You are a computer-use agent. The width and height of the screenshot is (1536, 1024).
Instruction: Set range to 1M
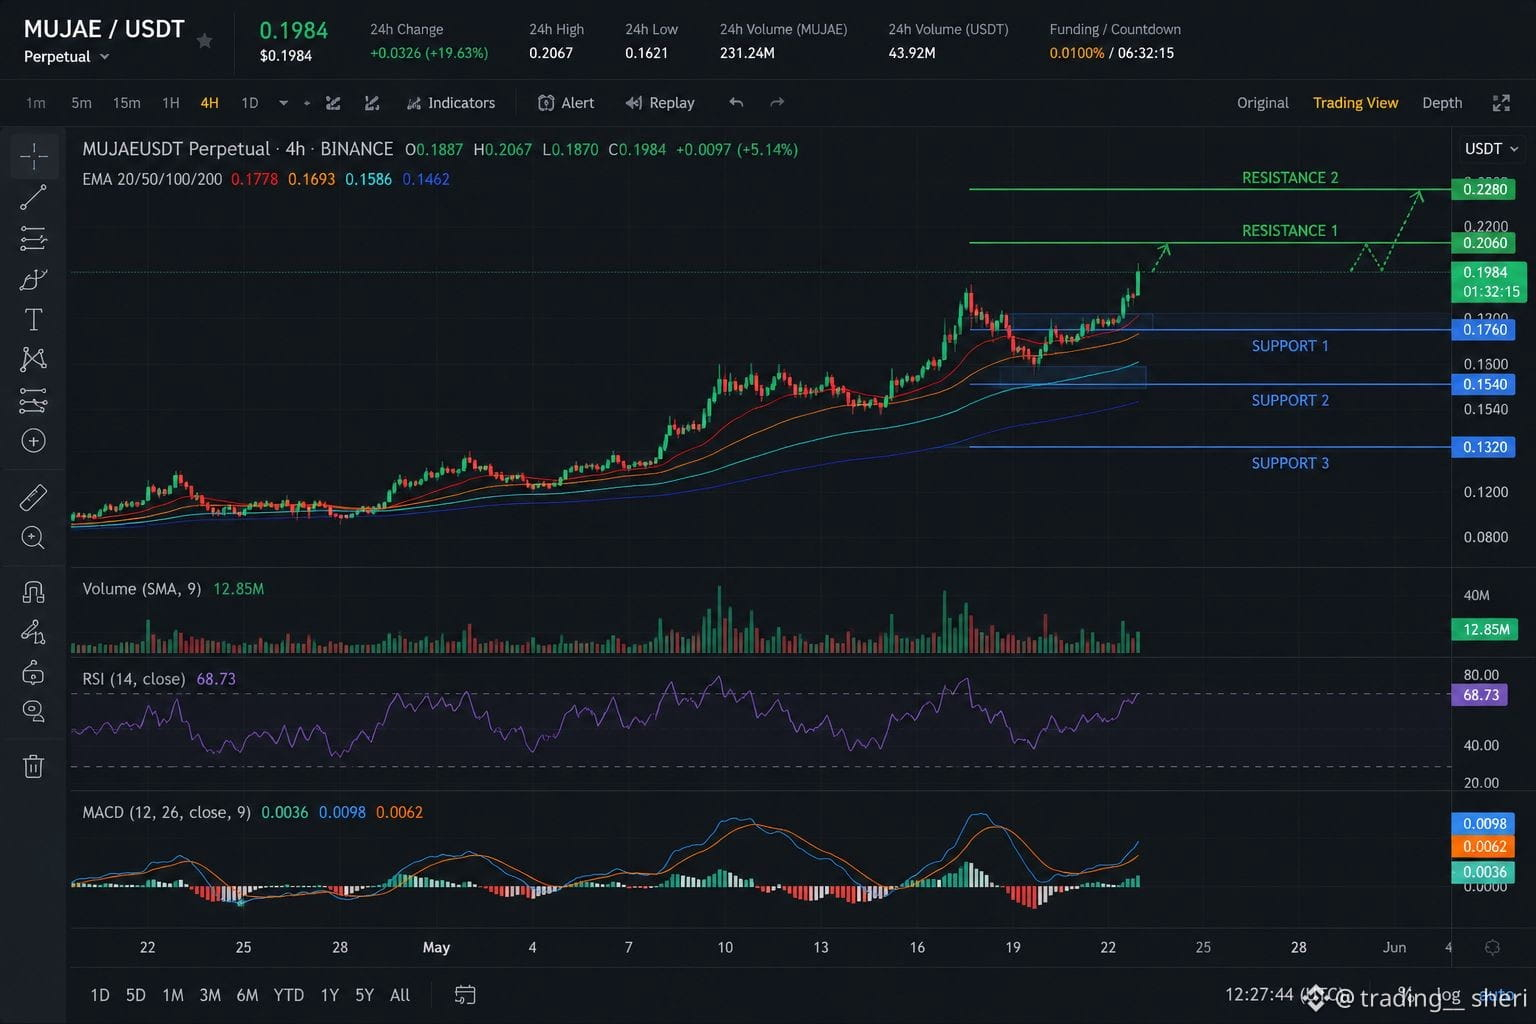click(173, 995)
